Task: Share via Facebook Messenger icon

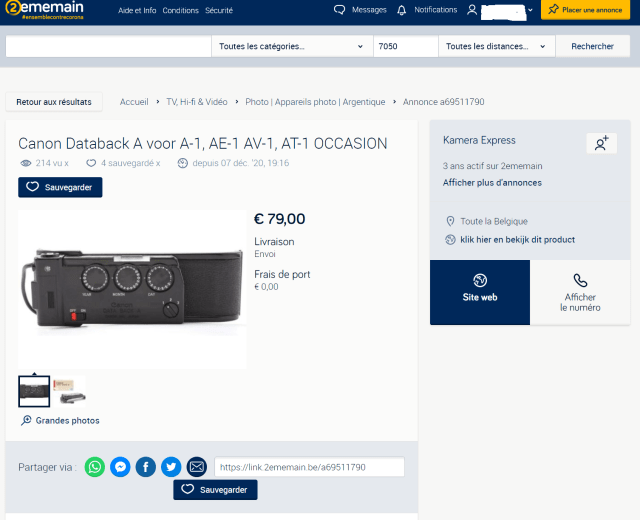Action: point(120,467)
